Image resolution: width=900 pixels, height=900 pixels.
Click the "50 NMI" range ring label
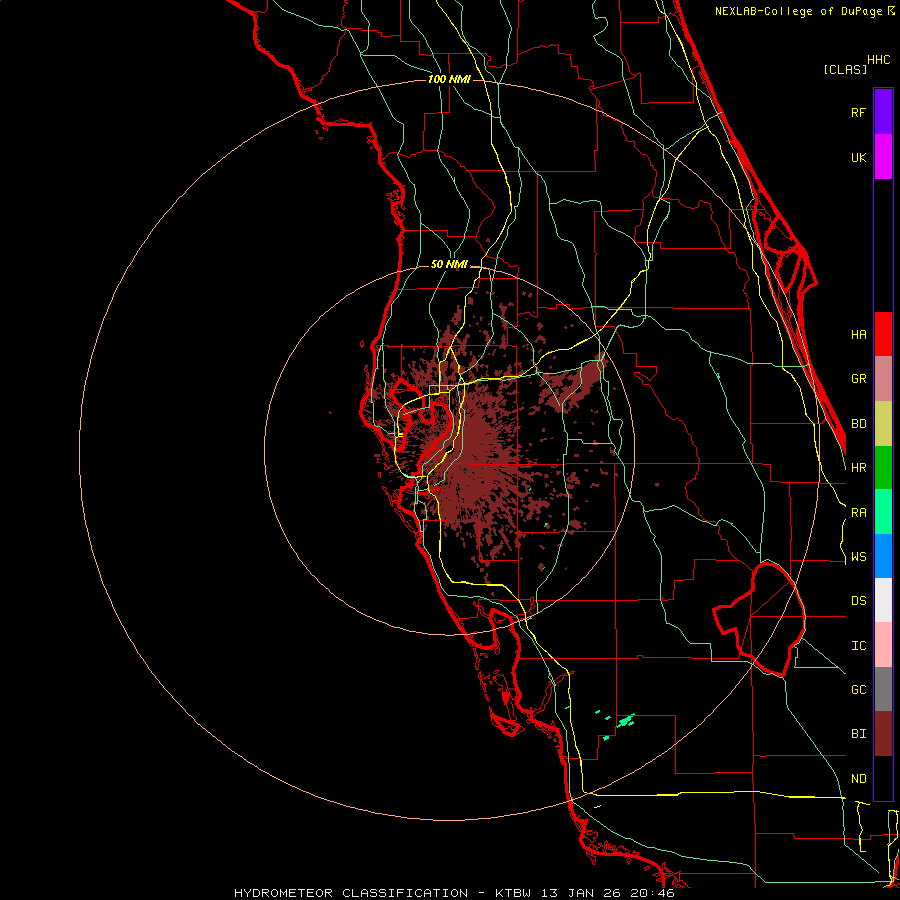449,265
